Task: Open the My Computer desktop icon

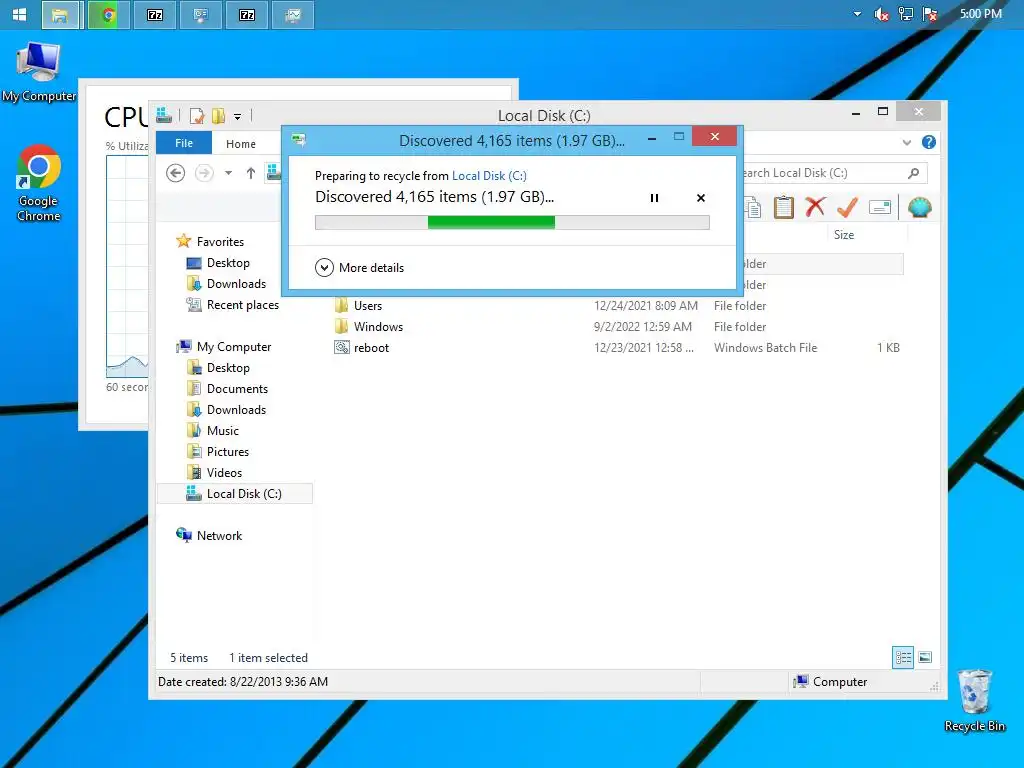Action: pyautogui.click(x=39, y=72)
